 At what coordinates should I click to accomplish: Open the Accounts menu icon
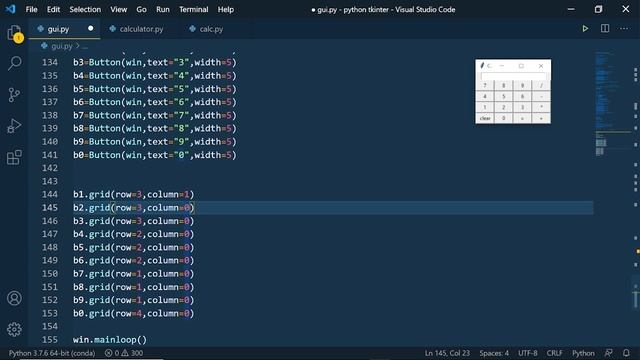(x=14, y=298)
